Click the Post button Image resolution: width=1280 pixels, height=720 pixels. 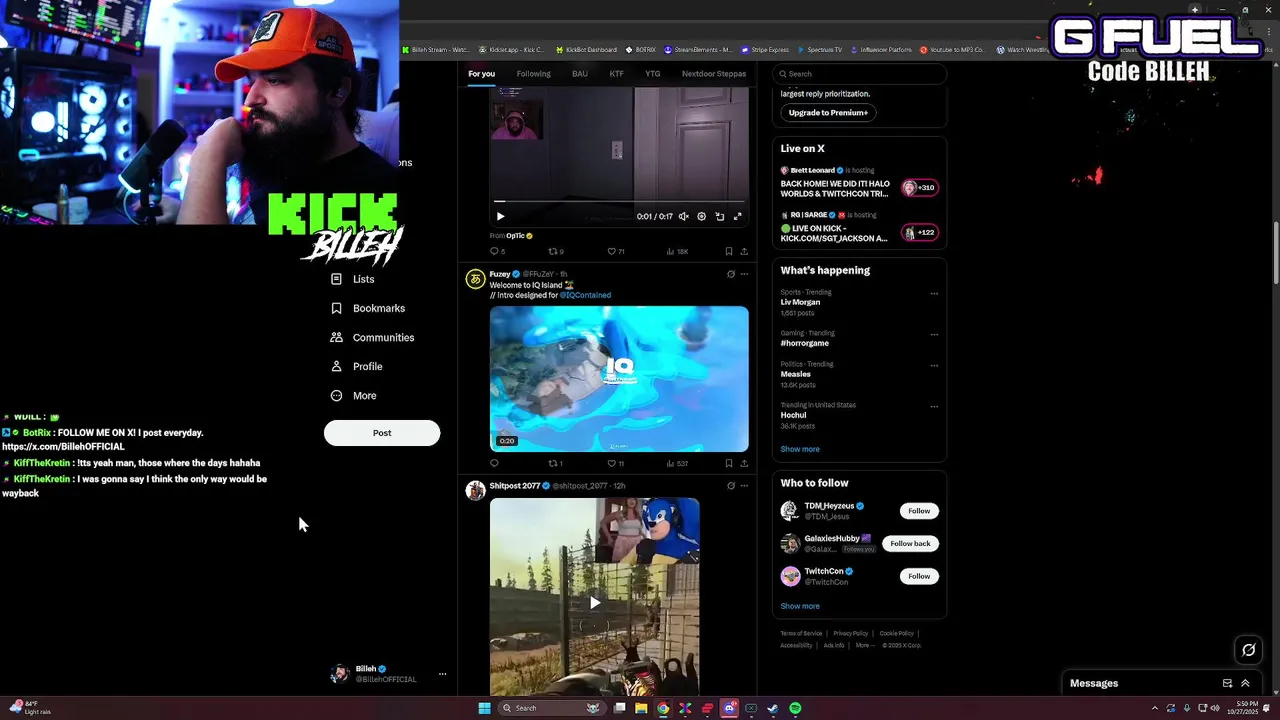click(382, 433)
